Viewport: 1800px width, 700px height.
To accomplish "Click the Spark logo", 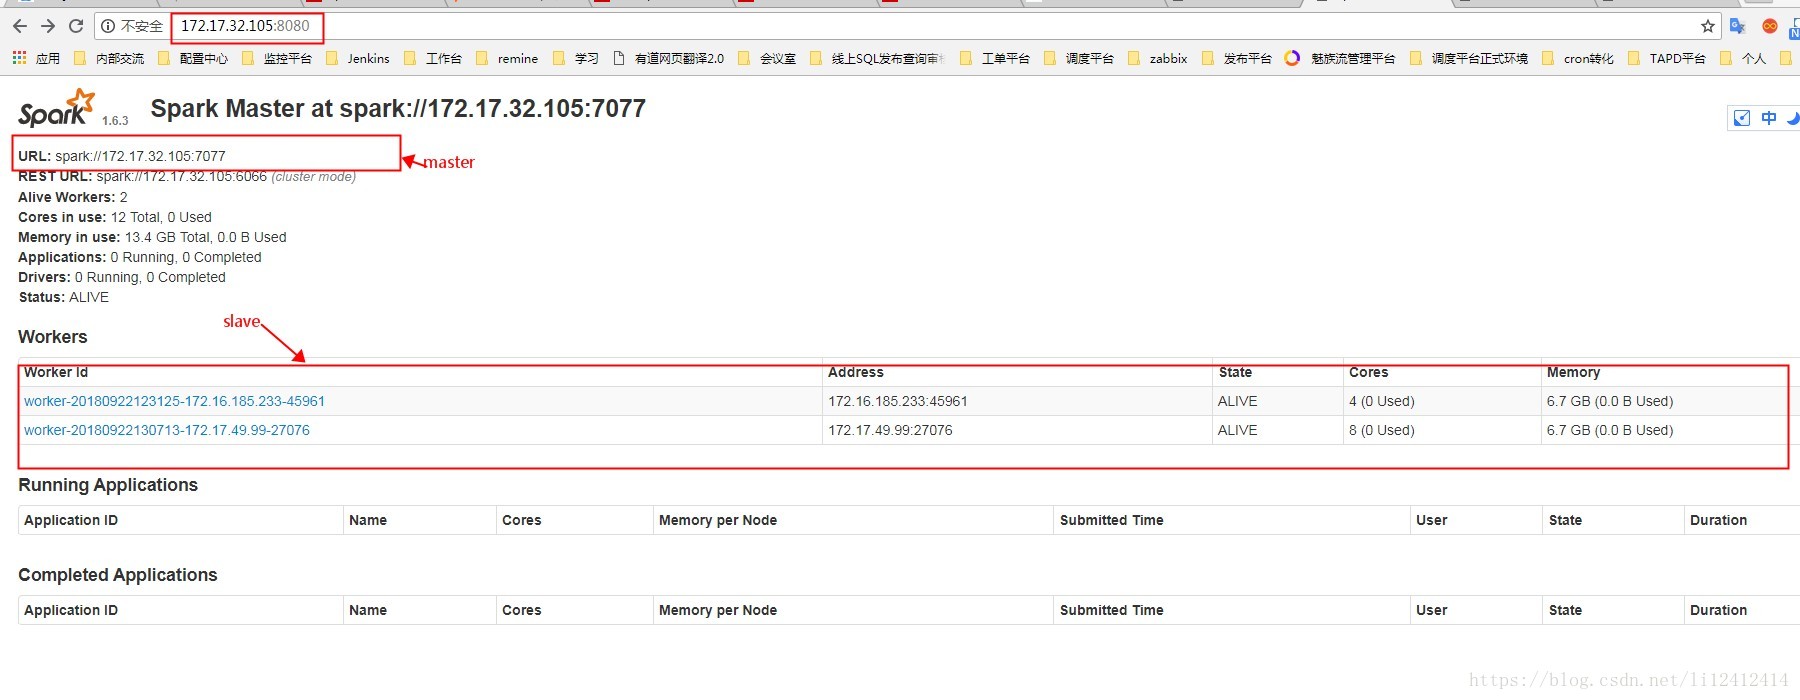I will tap(57, 108).
